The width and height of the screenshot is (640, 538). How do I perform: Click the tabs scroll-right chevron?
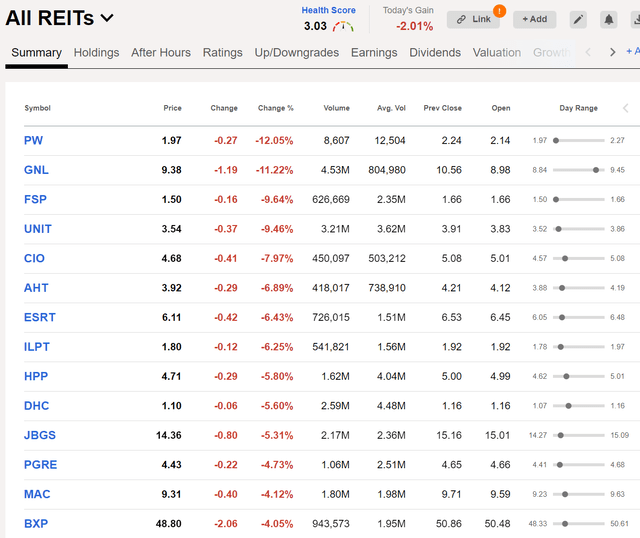[612, 52]
